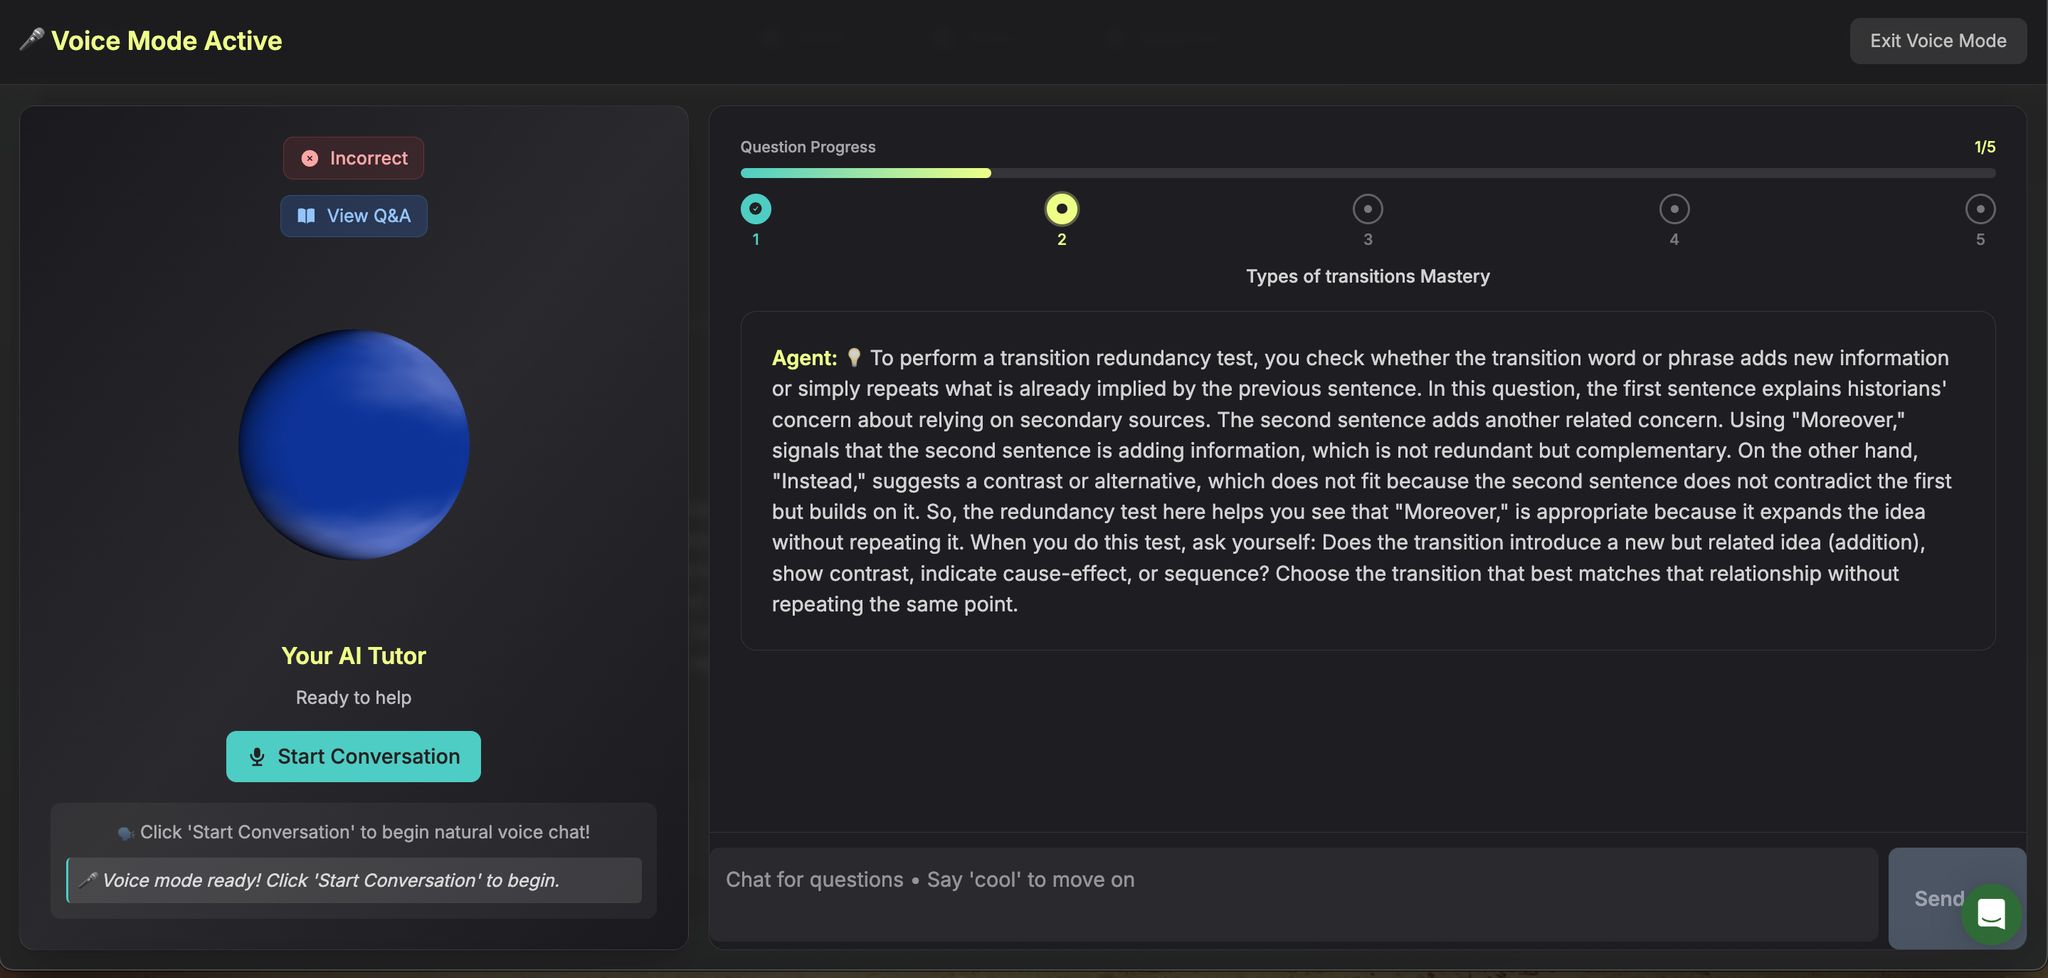2048x978 pixels.
Task: Open the green chat support bubble
Action: click(1990, 913)
